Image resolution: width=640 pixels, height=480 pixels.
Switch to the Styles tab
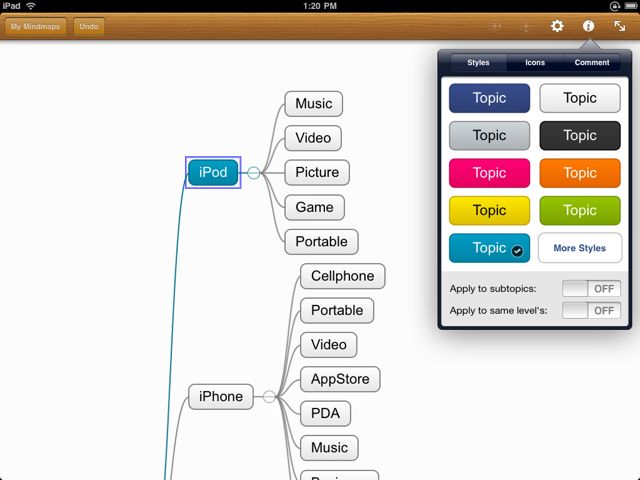(478, 62)
